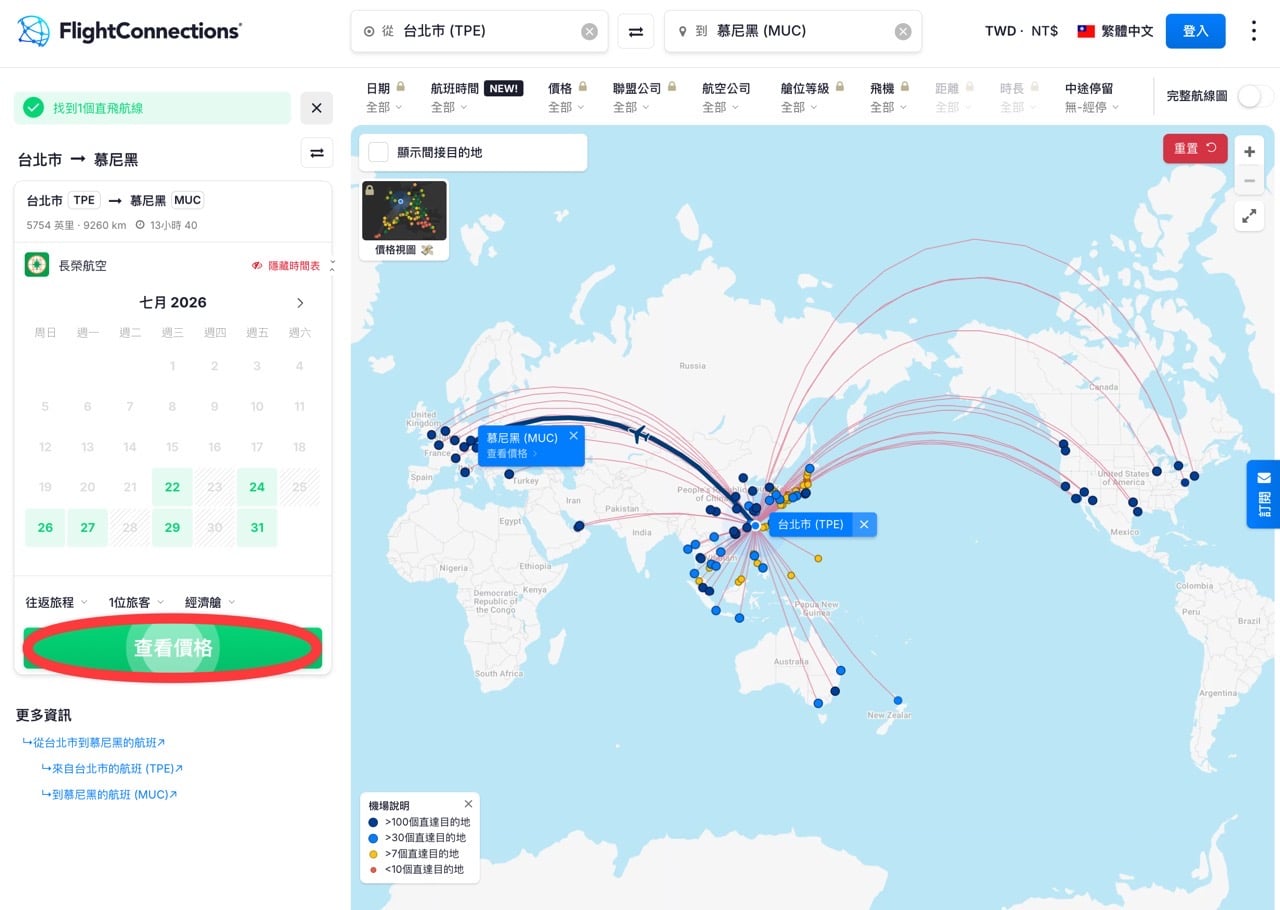
Task: Zoom out on the map
Action: (1249, 181)
